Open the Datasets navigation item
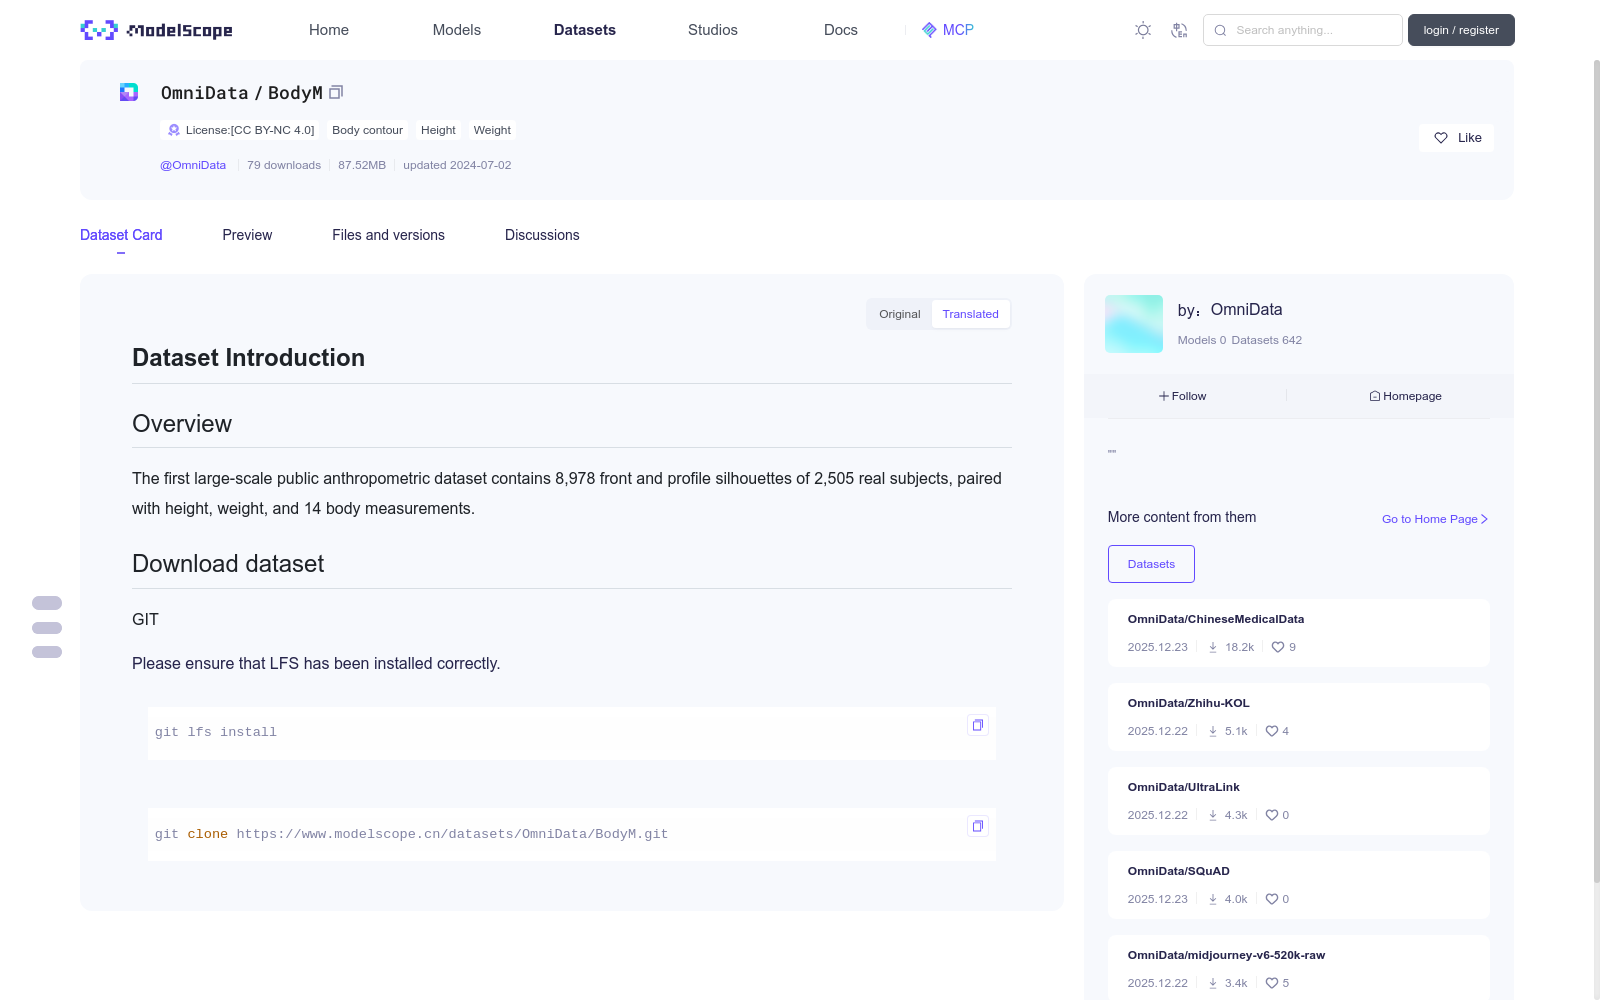 (585, 30)
